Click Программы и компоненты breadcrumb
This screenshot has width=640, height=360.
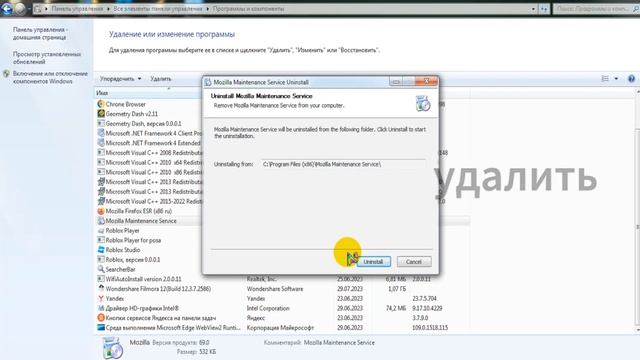[x=248, y=9]
